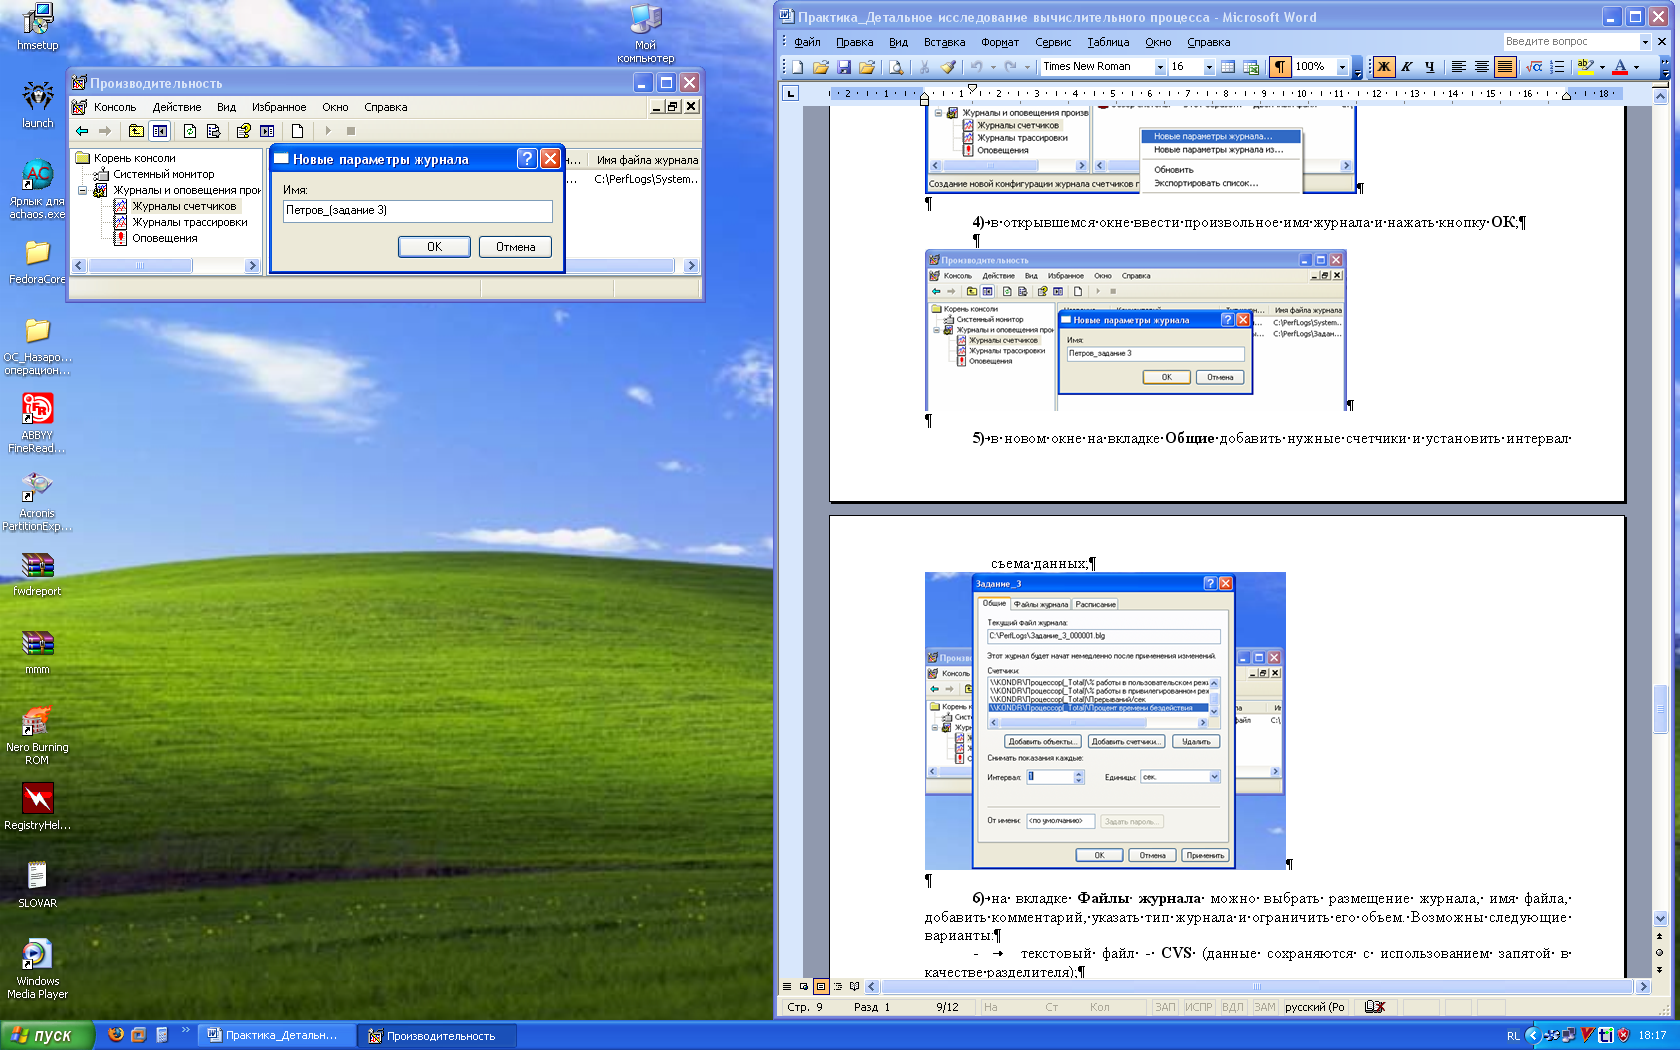Click the highlight color marker icon
The width and height of the screenshot is (1680, 1050).
click(x=1585, y=67)
